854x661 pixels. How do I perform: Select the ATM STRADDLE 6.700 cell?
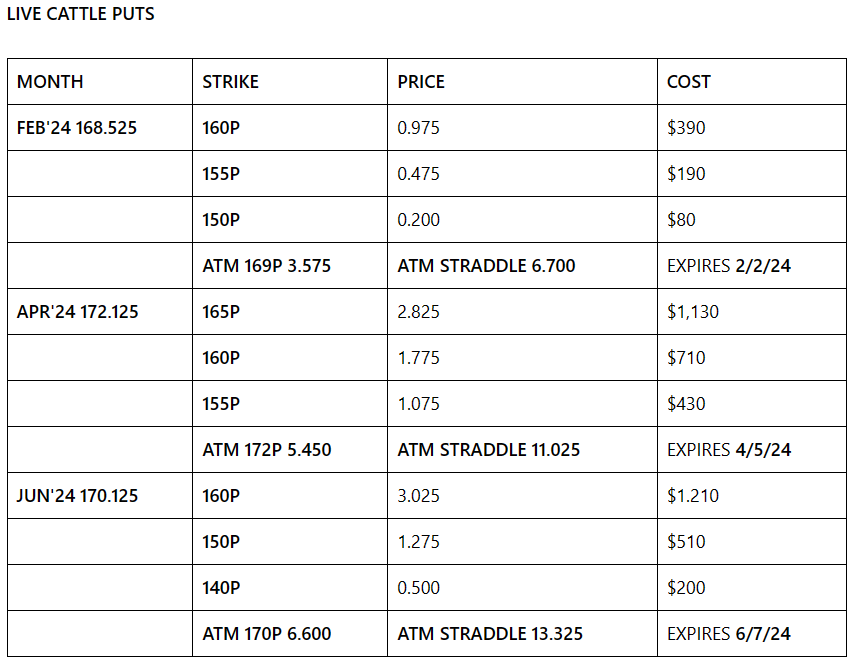click(x=486, y=266)
